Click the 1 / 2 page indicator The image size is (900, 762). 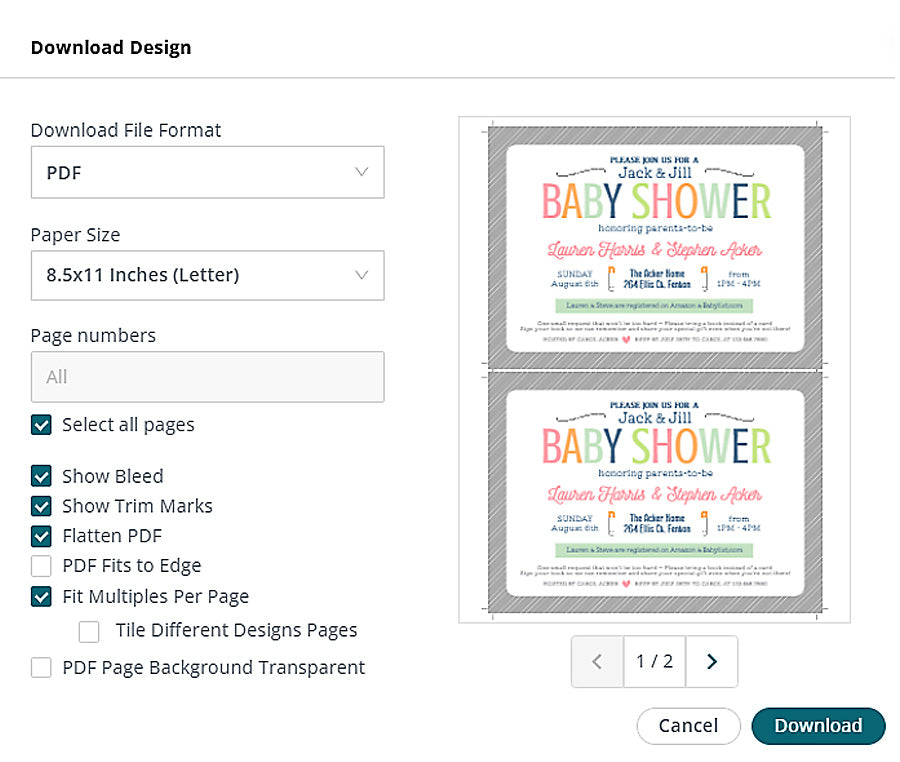click(x=654, y=662)
